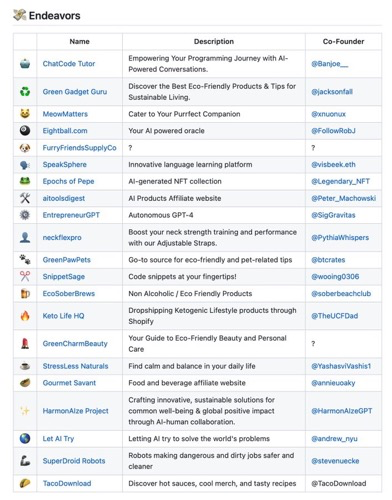The image size is (392, 500).
Task: Click the scissors icon next to SnippetSage
Action: point(25,276)
